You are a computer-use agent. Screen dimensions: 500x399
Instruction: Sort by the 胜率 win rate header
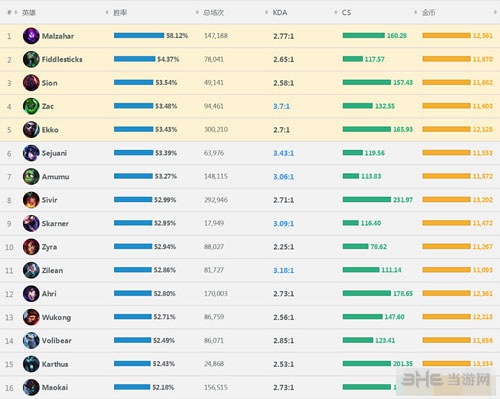pyautogui.click(x=120, y=13)
